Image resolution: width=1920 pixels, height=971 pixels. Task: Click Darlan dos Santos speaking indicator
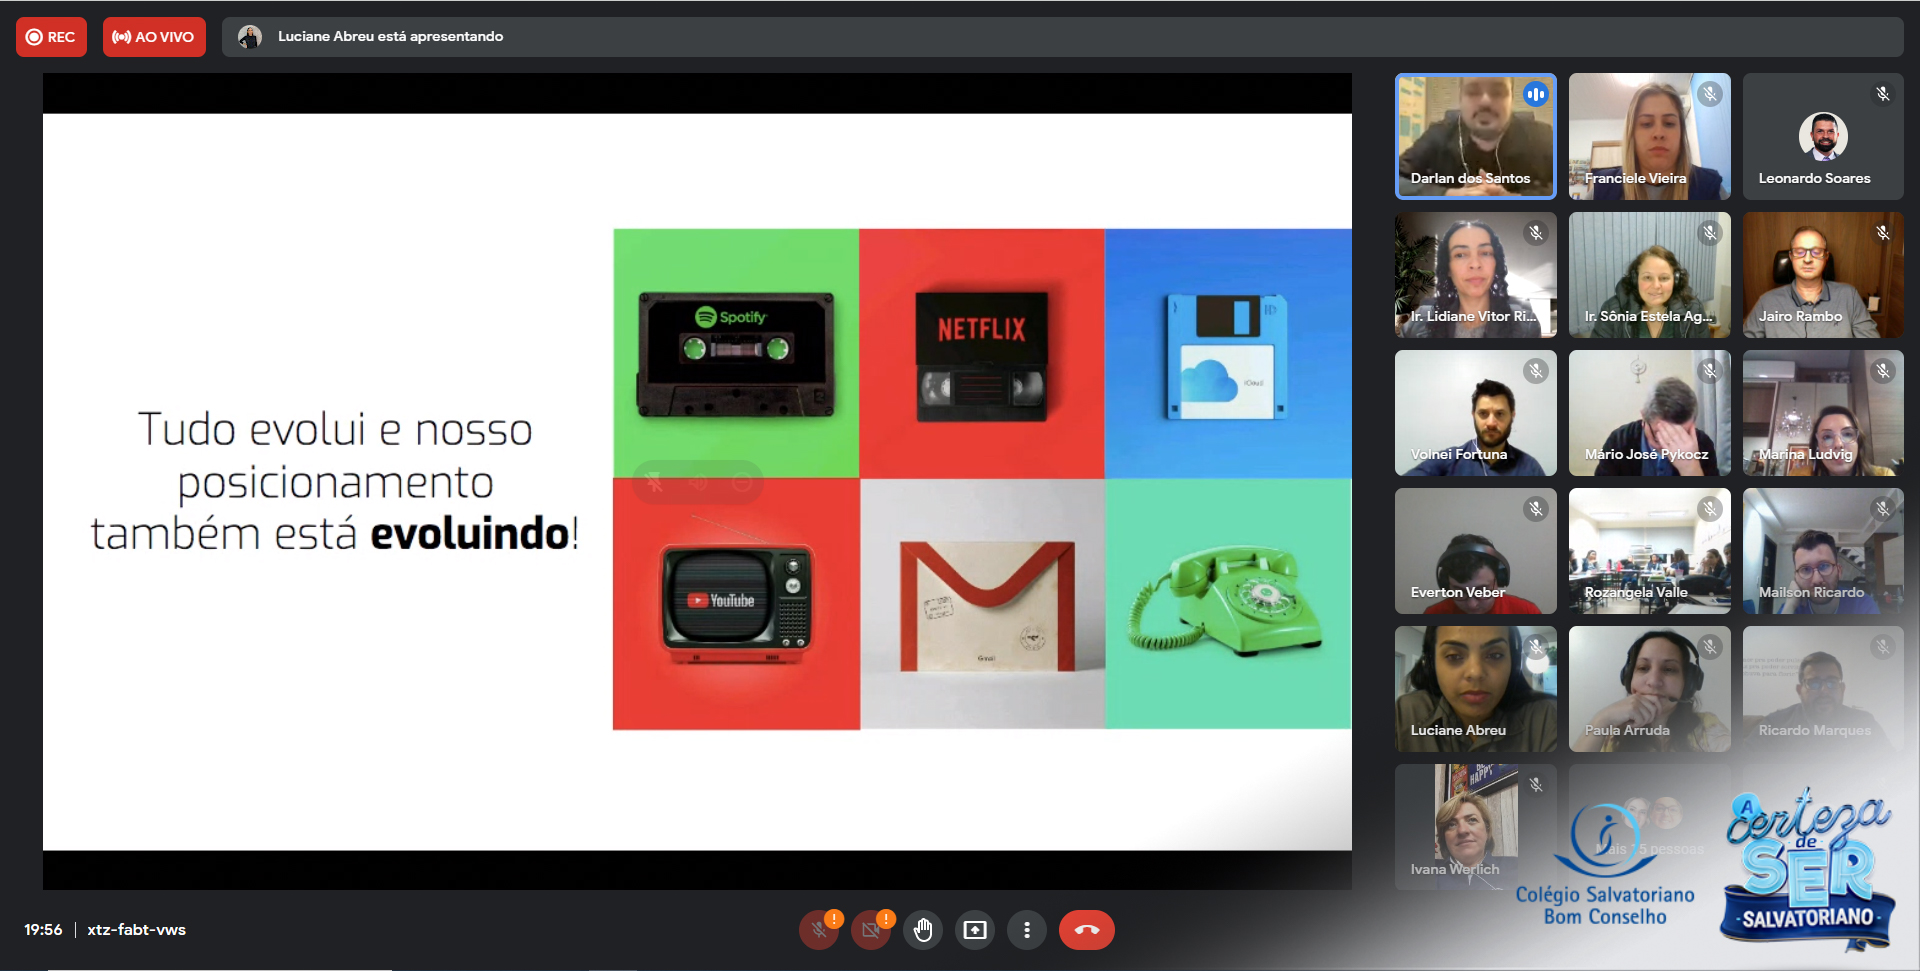pyautogui.click(x=1536, y=94)
